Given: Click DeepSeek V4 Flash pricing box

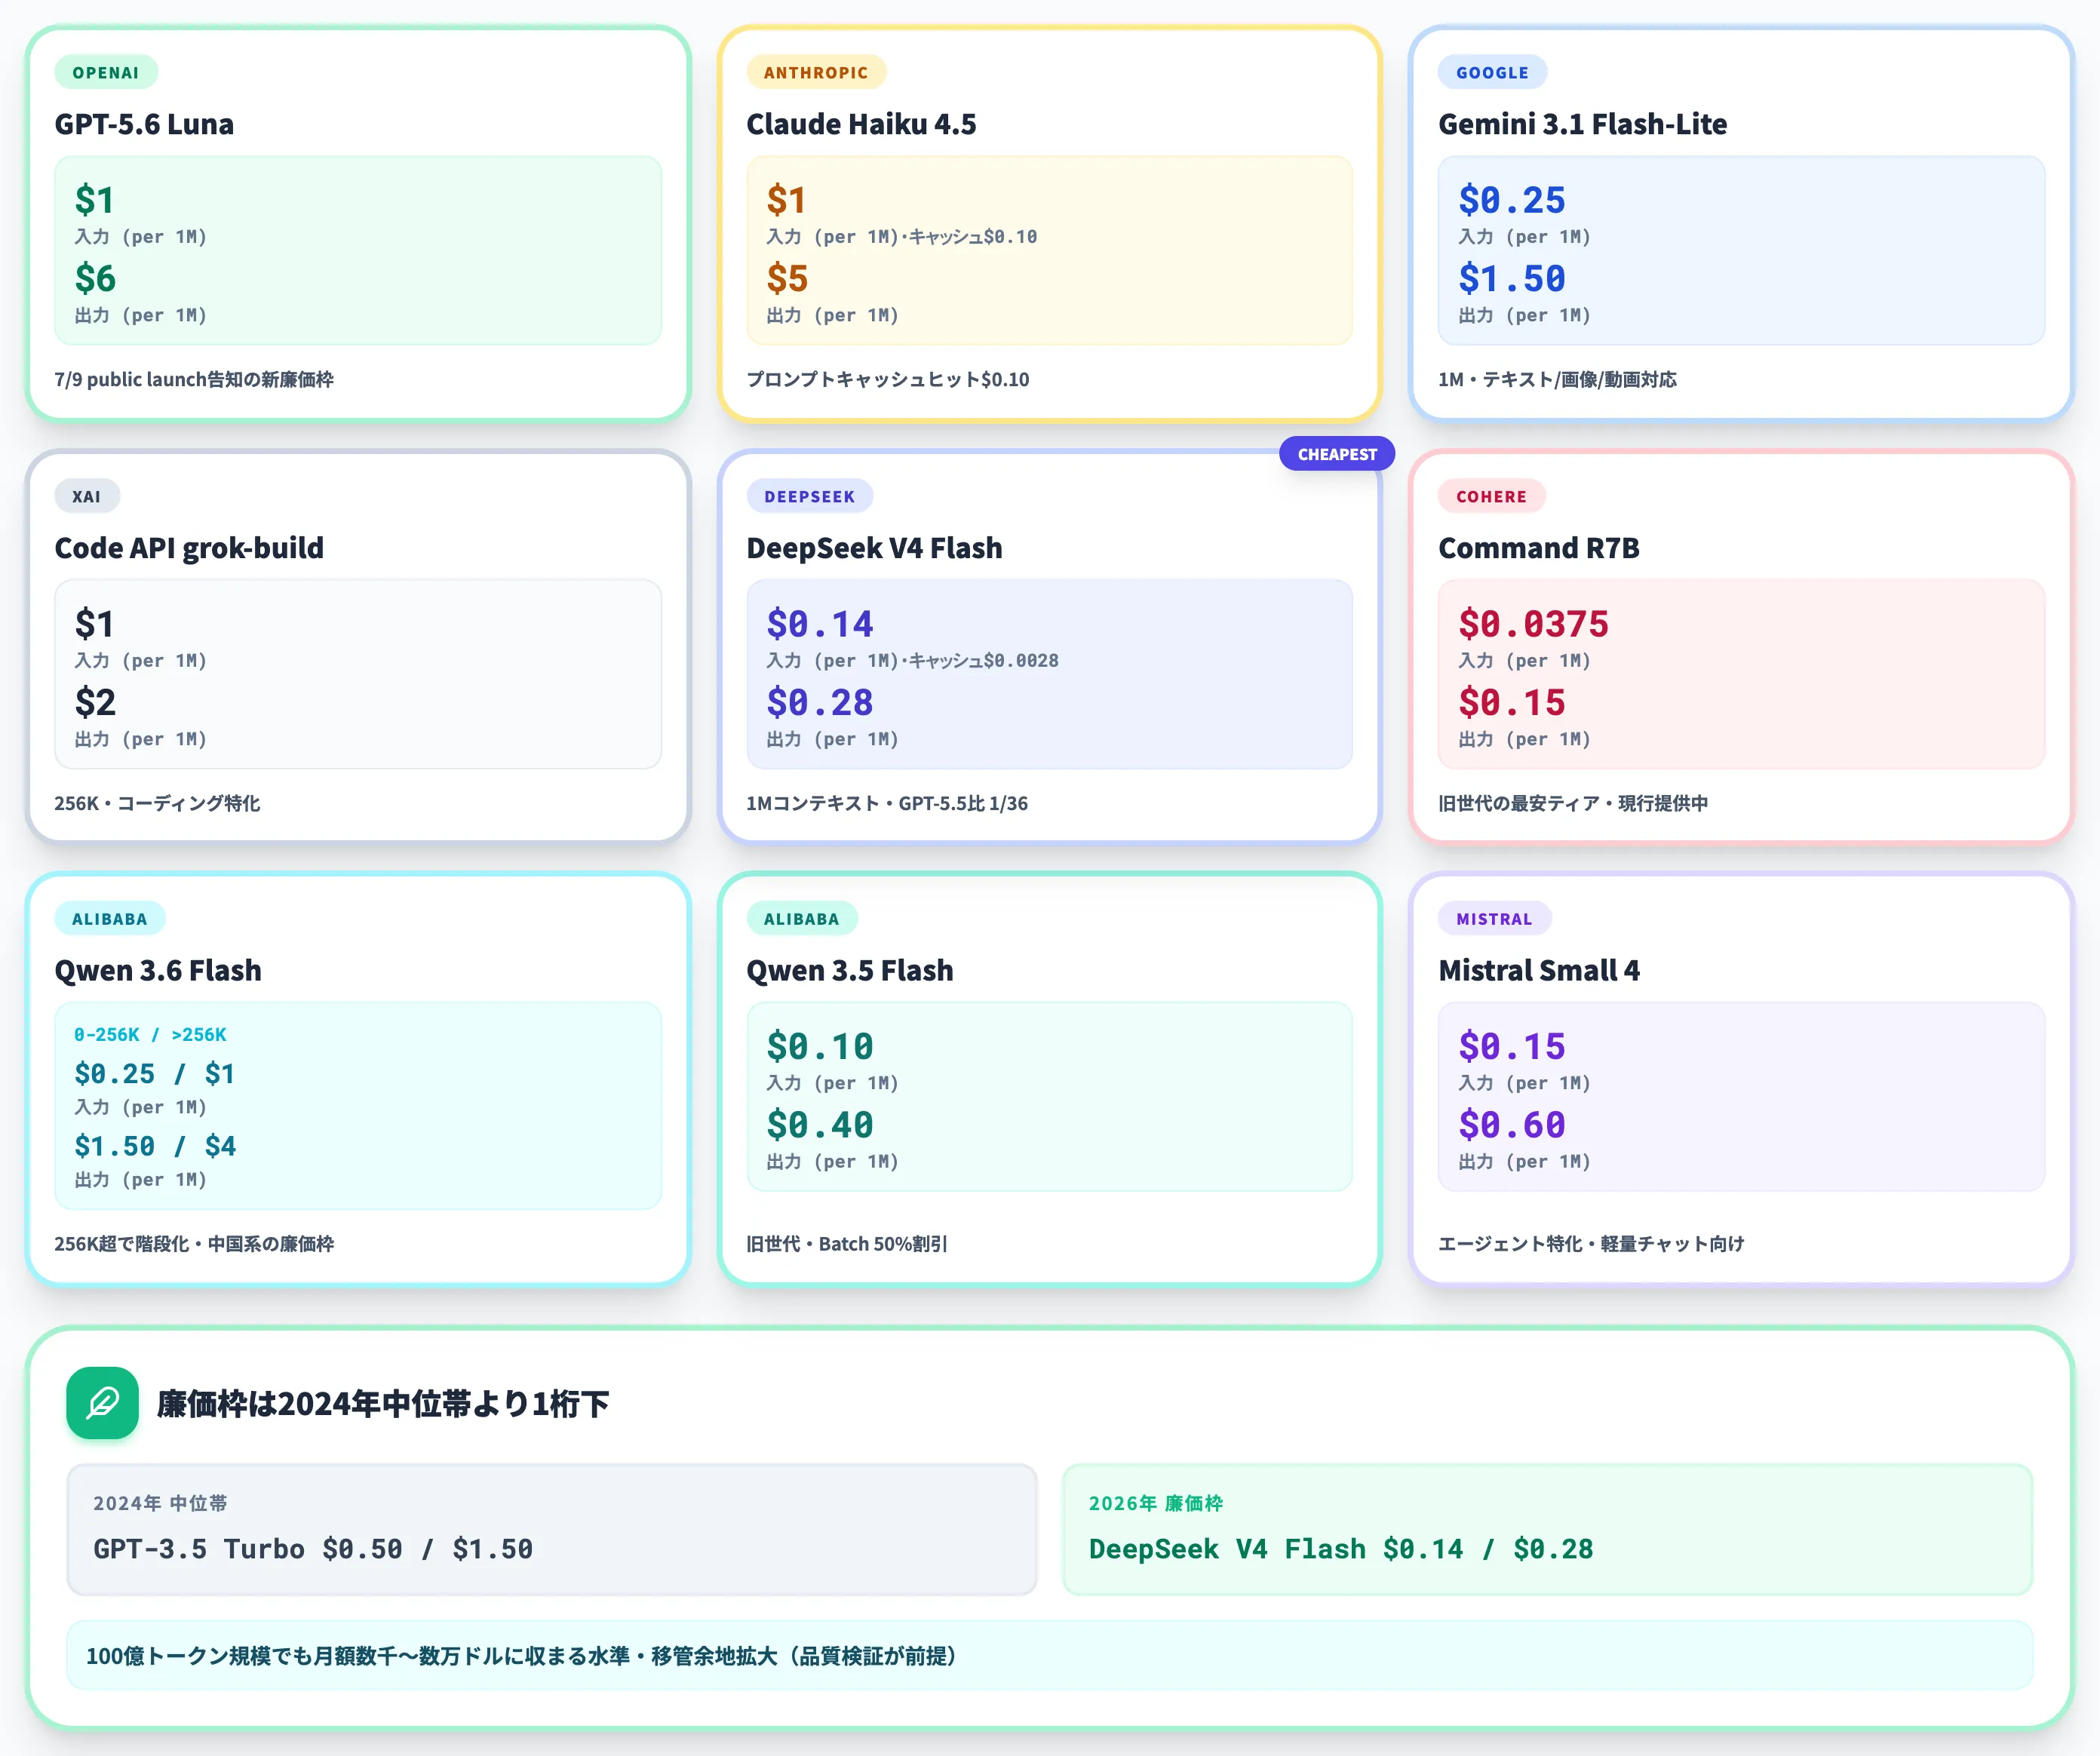Looking at the screenshot, I should point(1049,674).
